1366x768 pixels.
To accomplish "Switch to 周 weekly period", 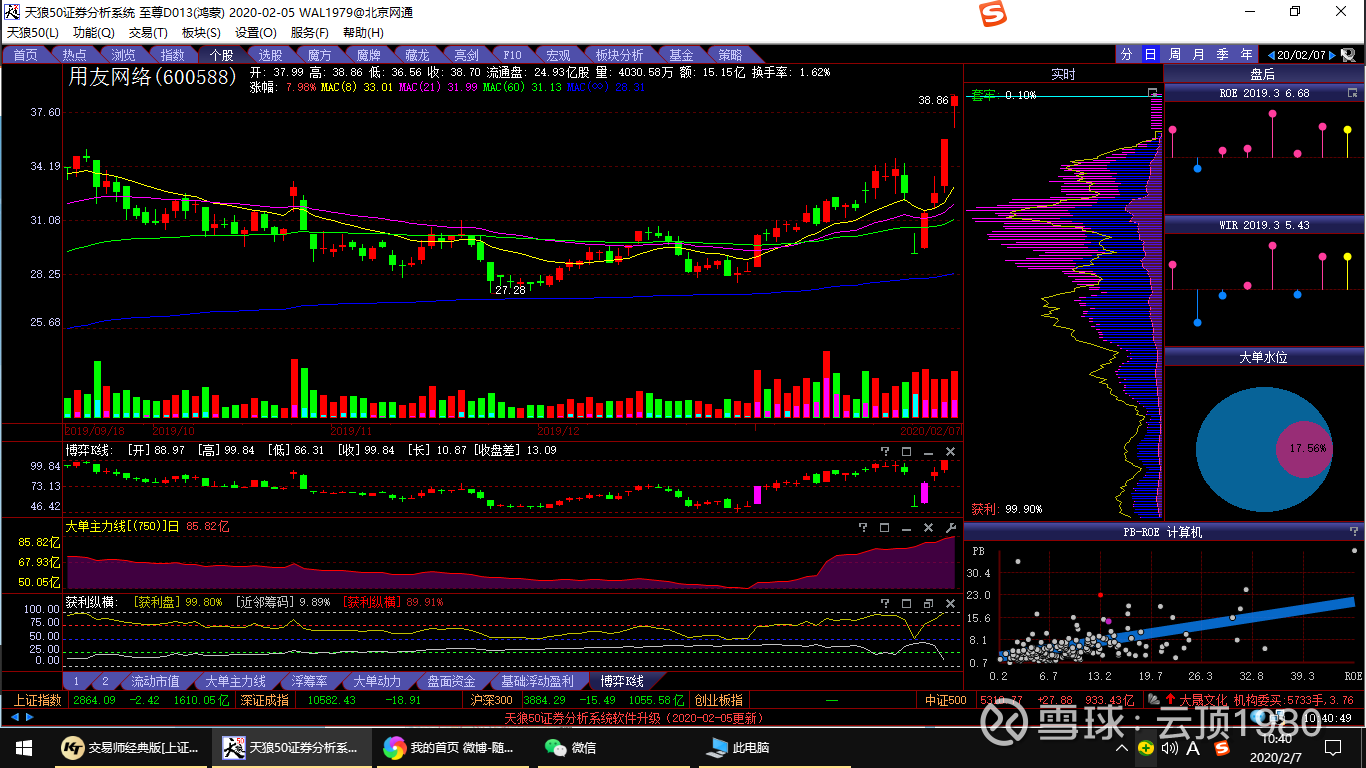I will pos(1174,55).
